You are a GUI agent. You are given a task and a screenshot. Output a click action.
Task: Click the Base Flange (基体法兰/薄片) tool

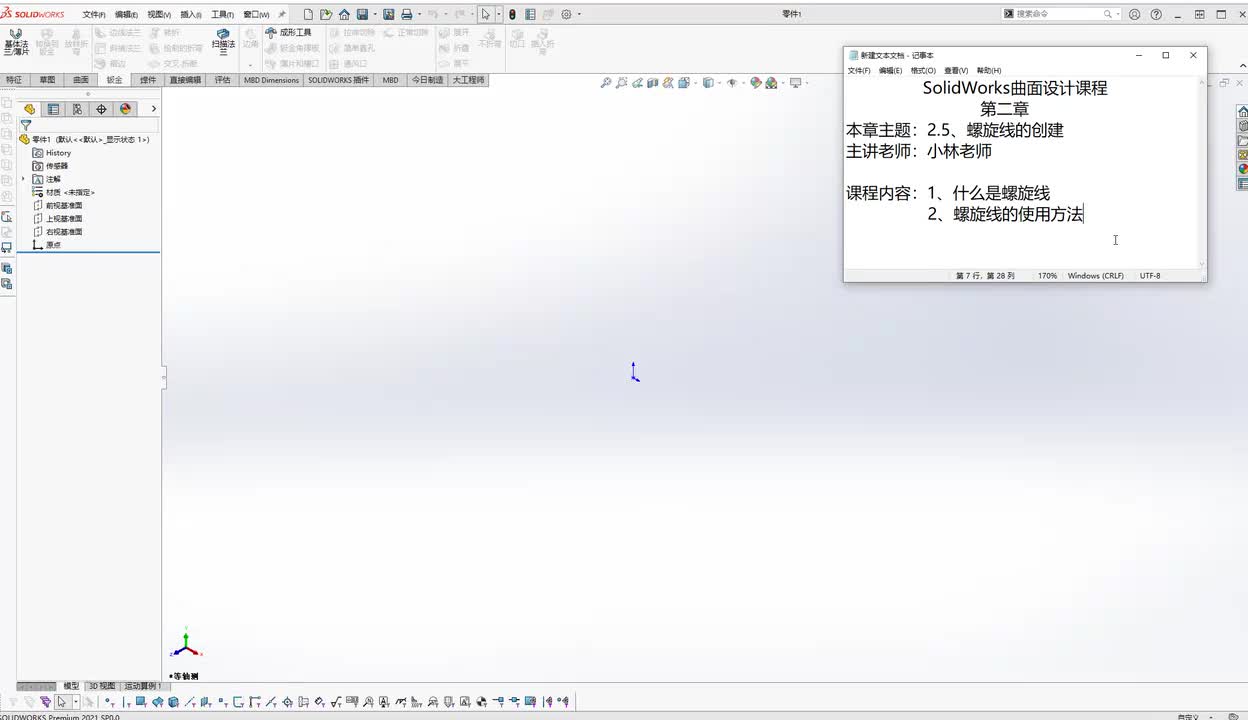[16, 42]
